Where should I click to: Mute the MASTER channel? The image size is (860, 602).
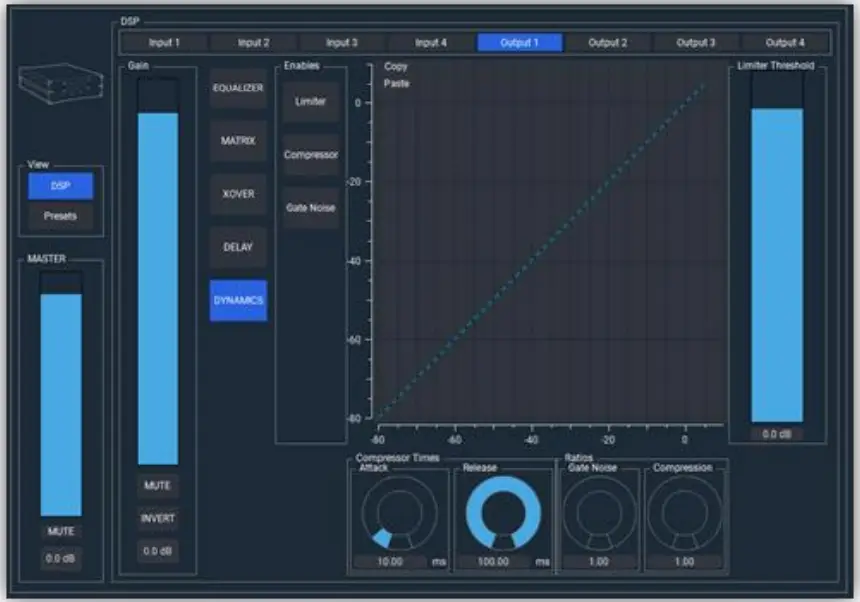[60, 533]
